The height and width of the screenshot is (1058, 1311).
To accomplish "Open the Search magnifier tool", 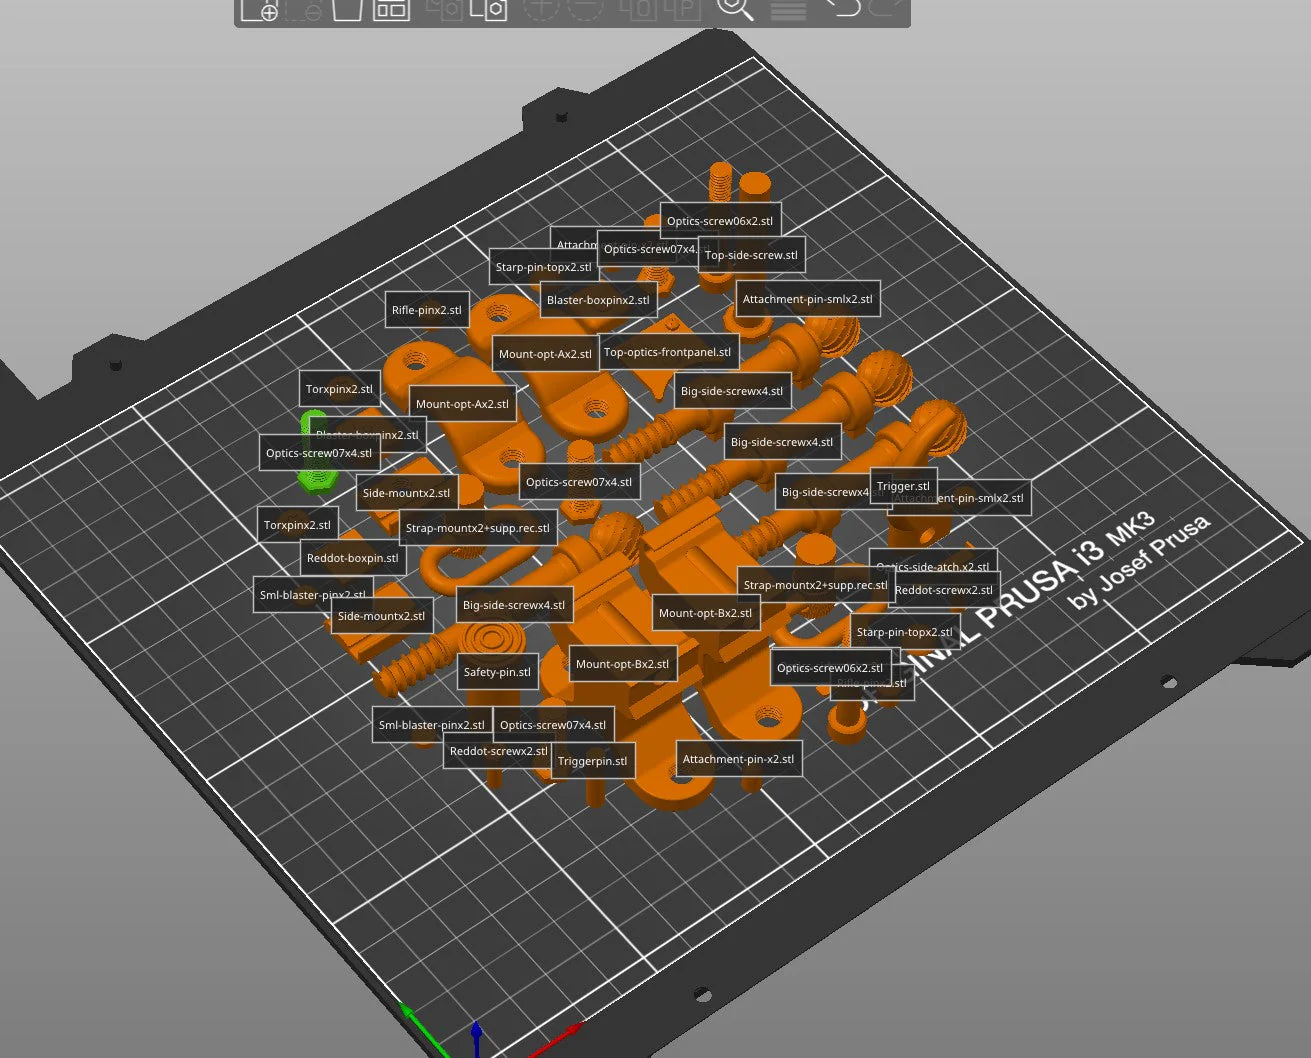I will coord(735,9).
